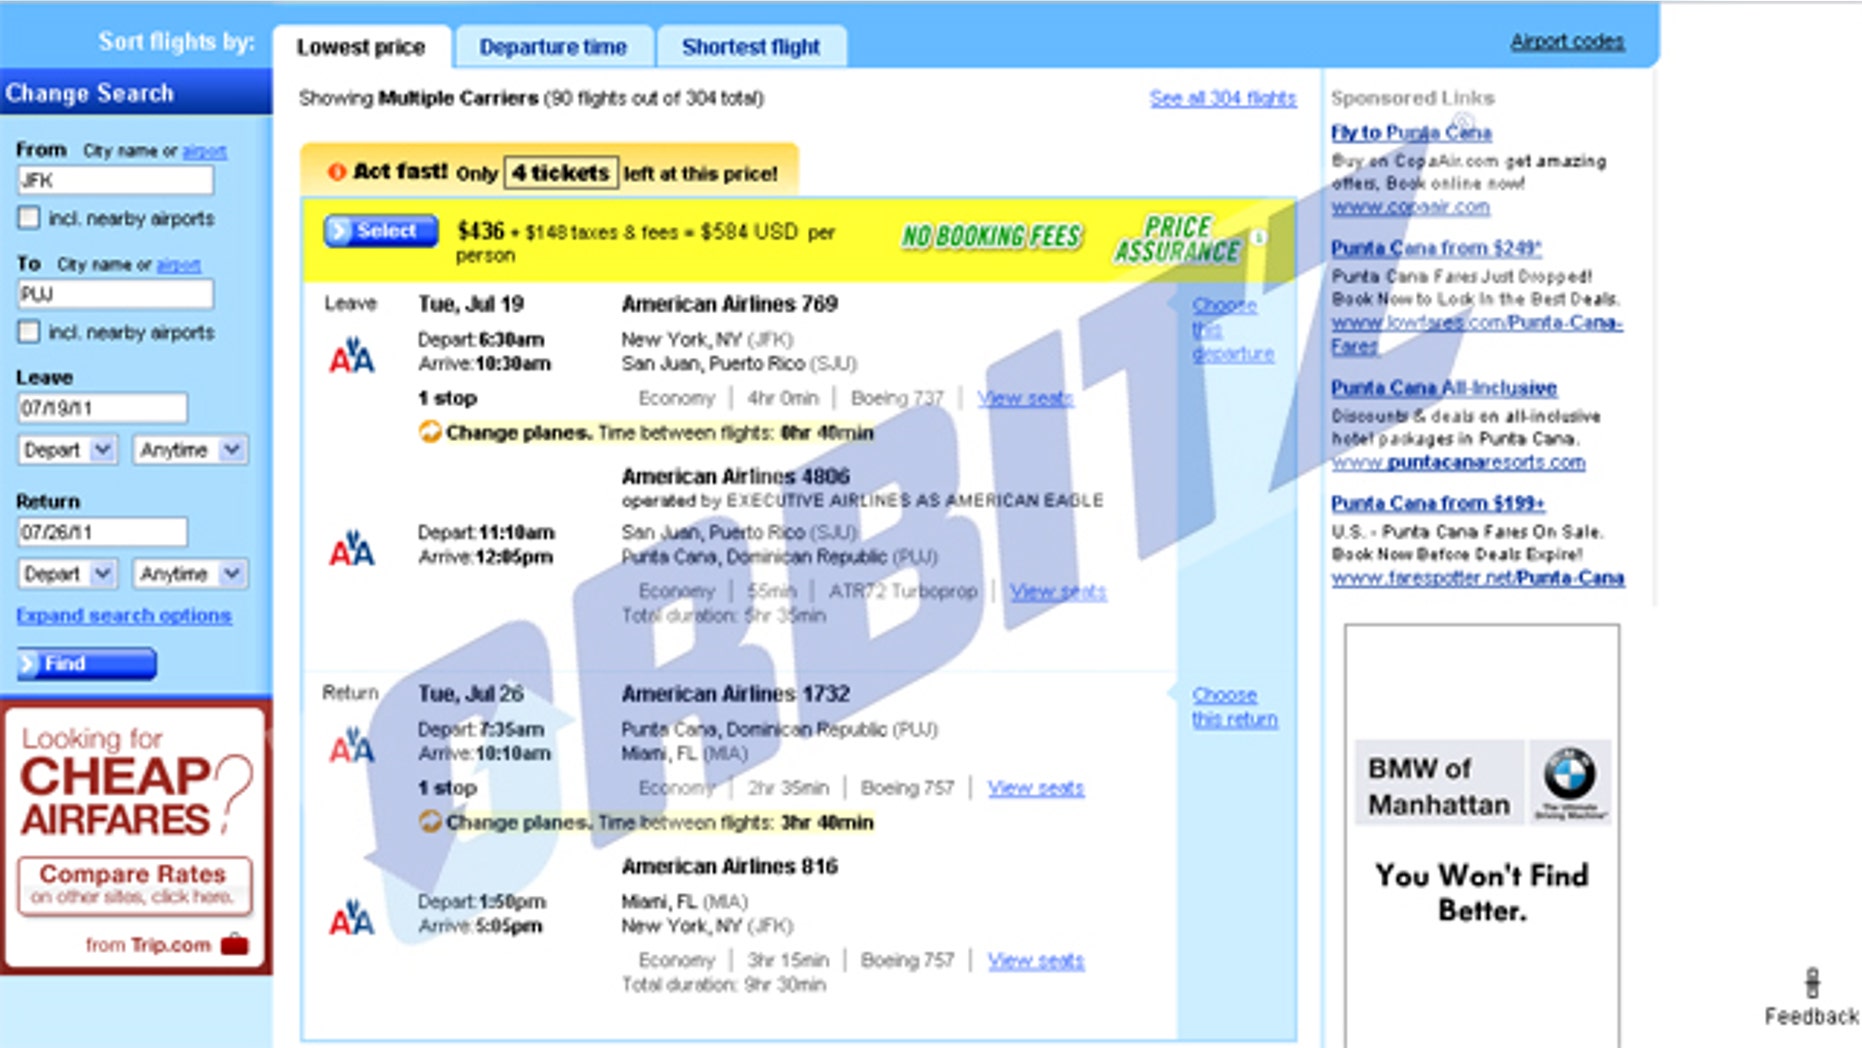Open the Feedback microphone icon
Viewport: 1862px width, 1048px height.
pos(1812,983)
